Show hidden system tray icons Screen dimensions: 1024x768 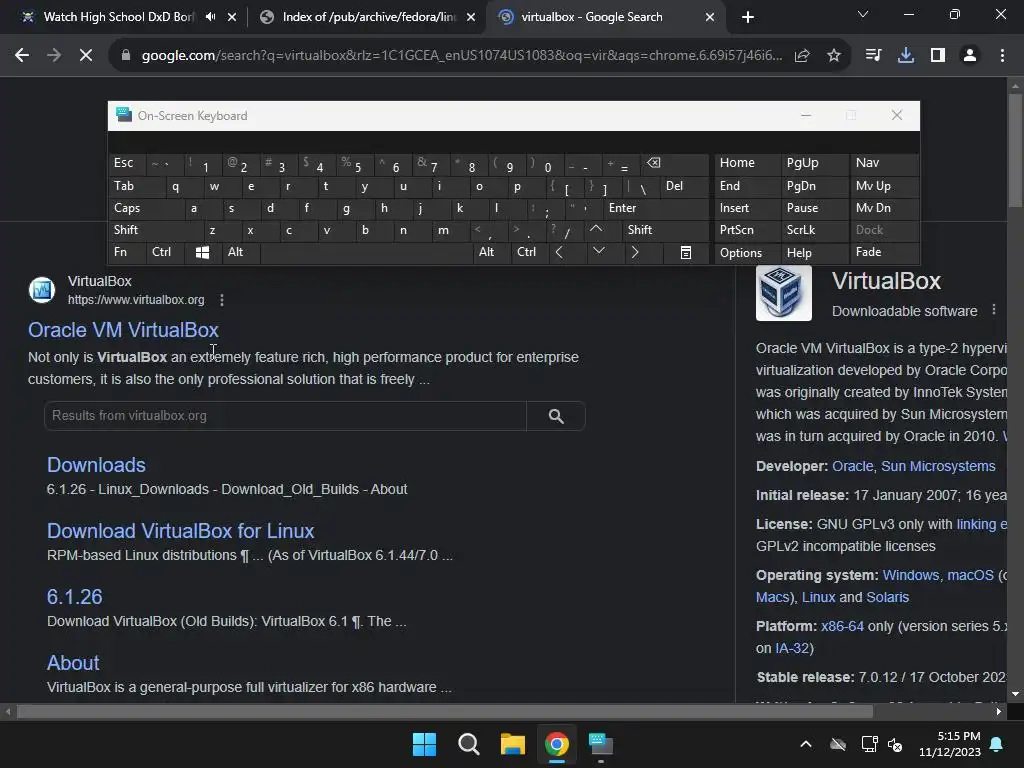[806, 744]
